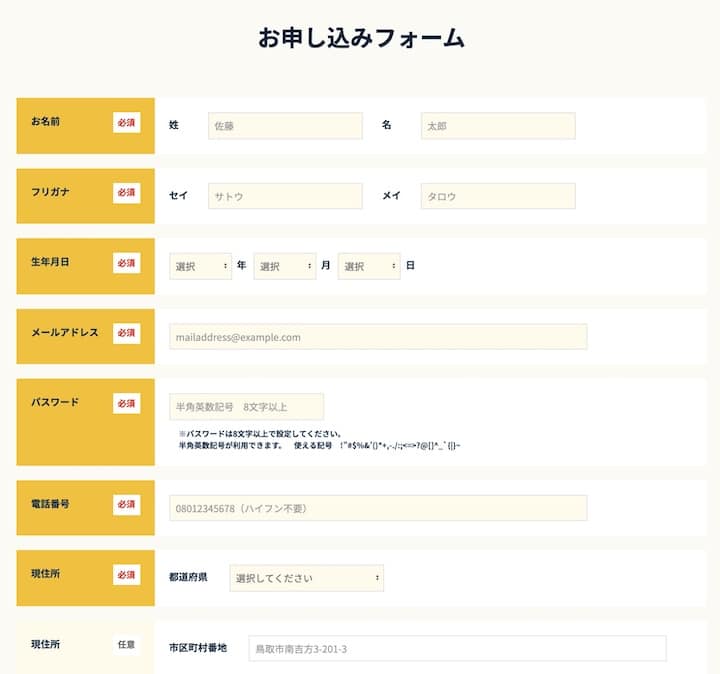Click the 市区町村番地 address input field
720x674 pixels.
pyautogui.click(x=454, y=648)
